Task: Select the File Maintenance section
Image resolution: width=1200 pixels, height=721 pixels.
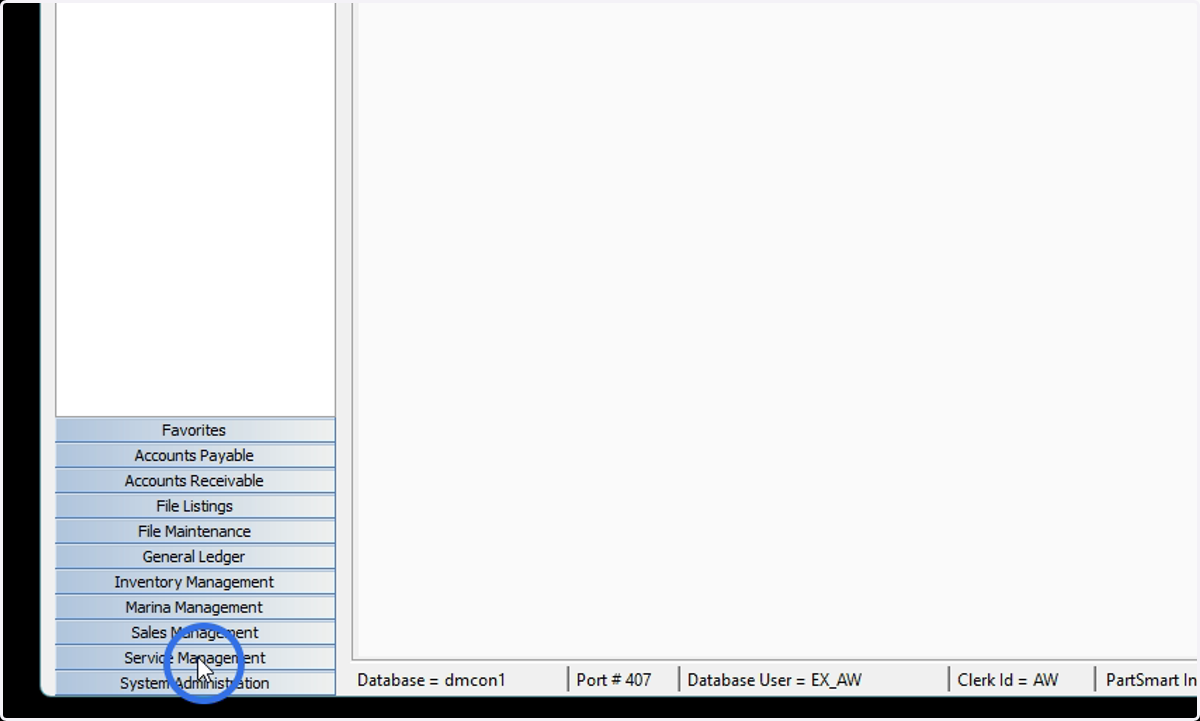Action: (x=195, y=531)
